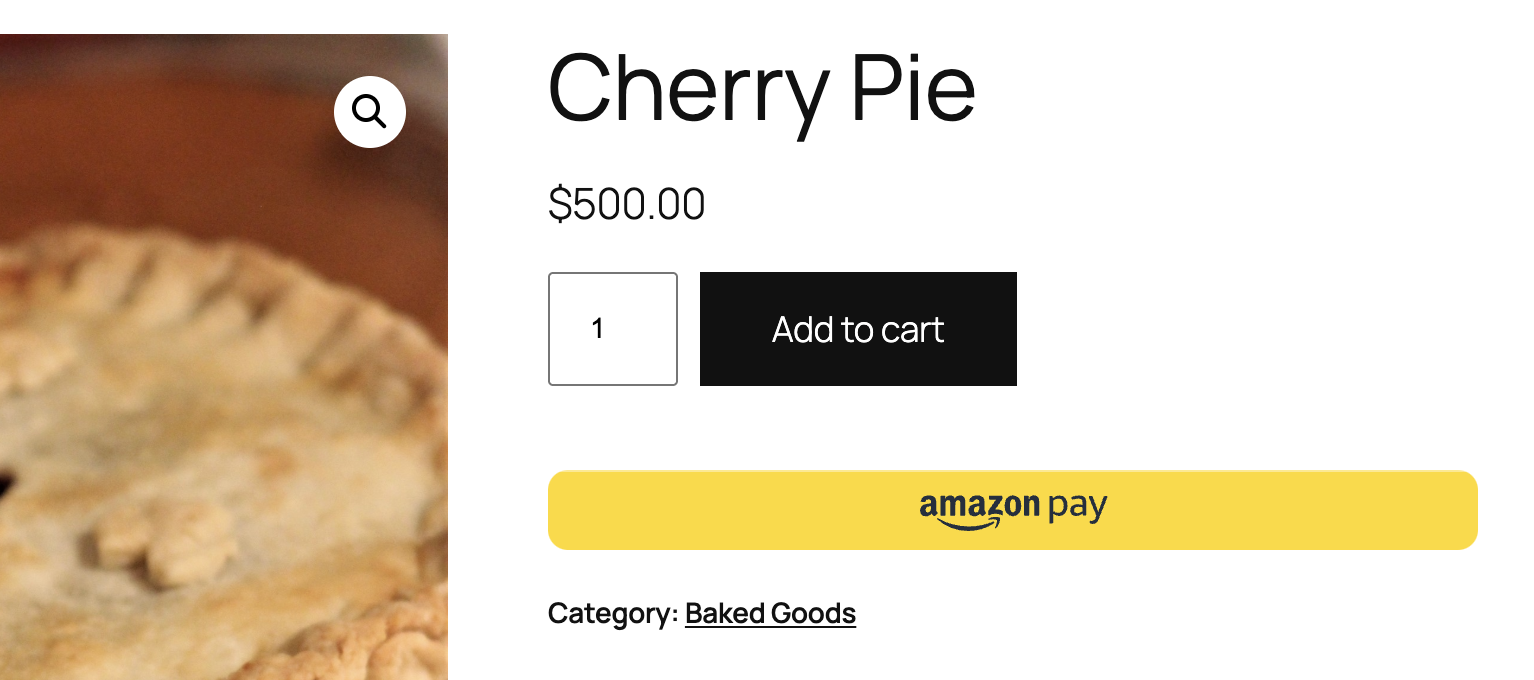This screenshot has width=1534, height=680.
Task: Add the Cherry Pie to cart
Action: coord(858,329)
